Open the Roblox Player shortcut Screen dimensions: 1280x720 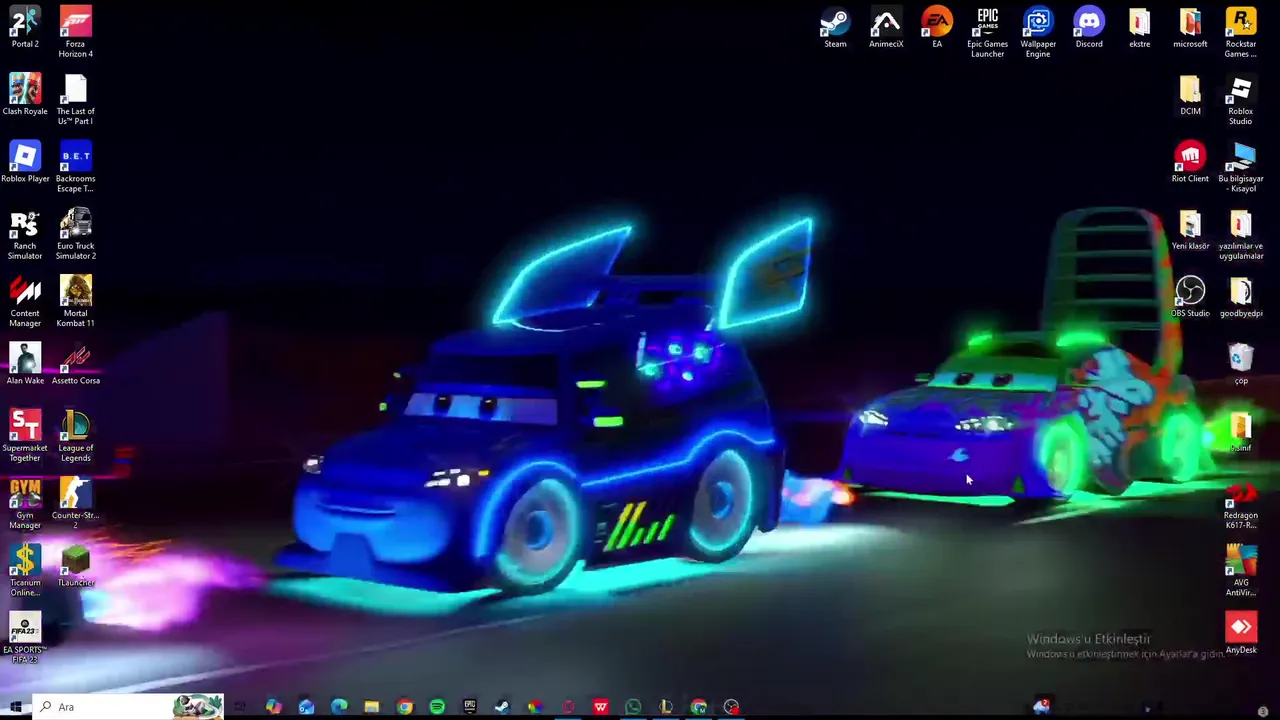point(25,161)
